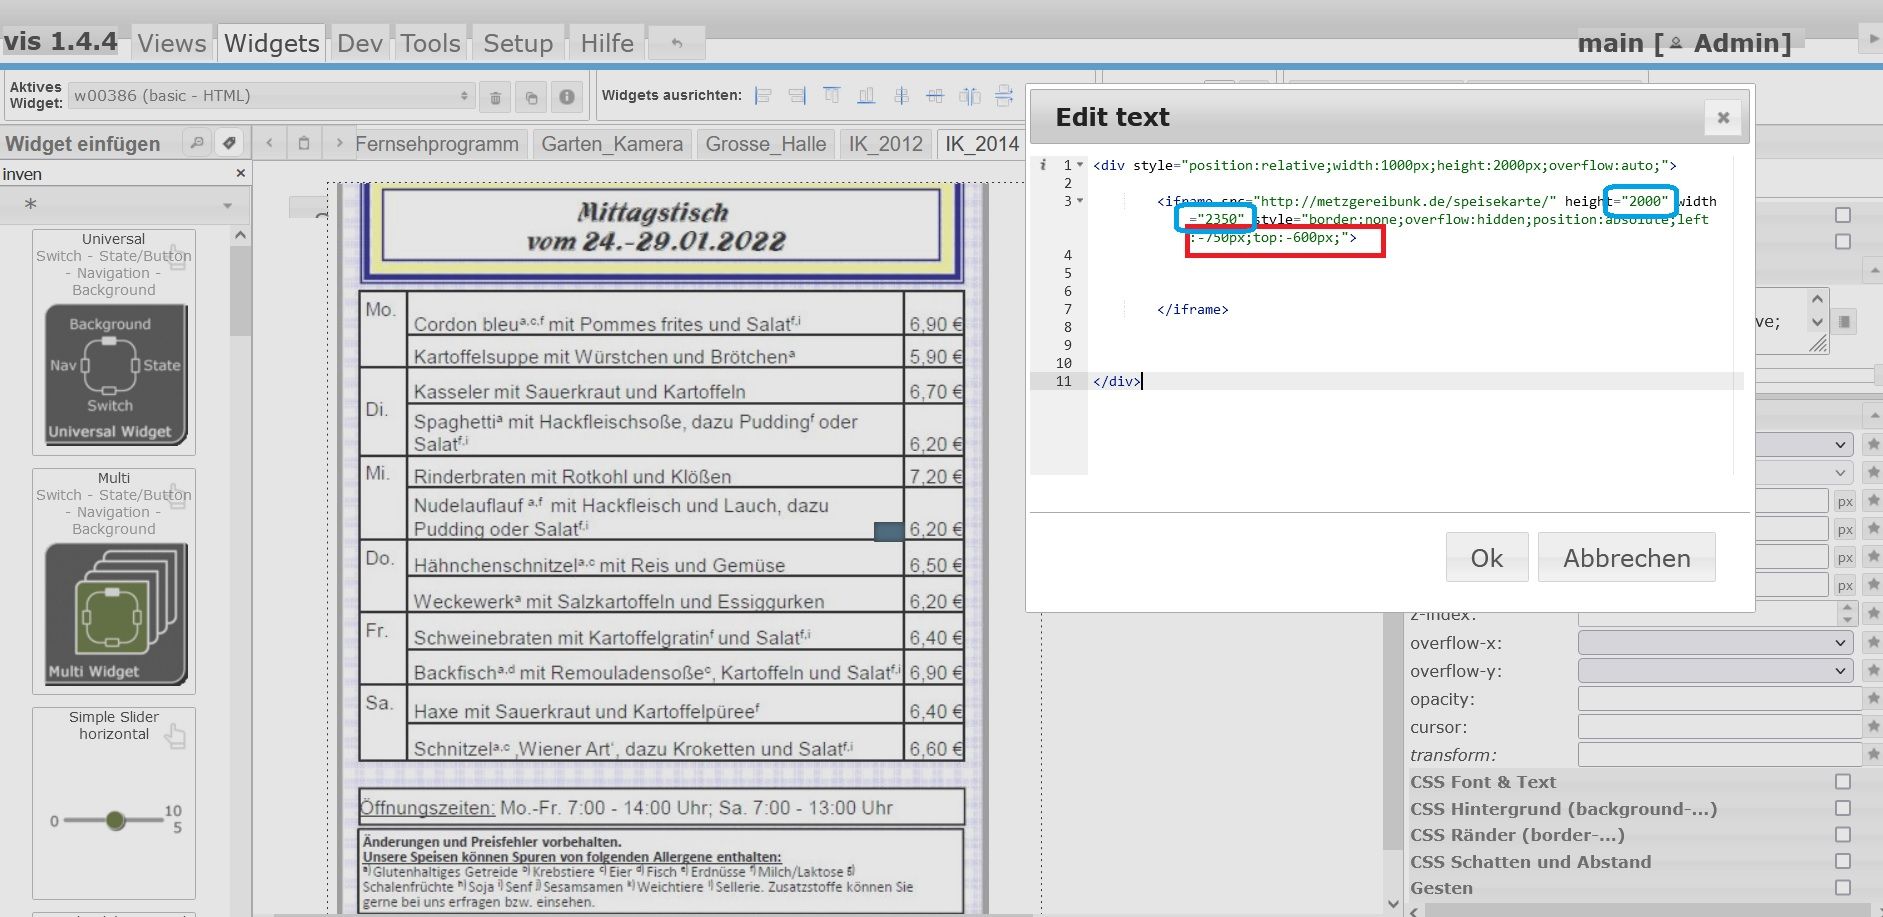The width and height of the screenshot is (1883, 917).
Task: Switch to the IK_2014 view tab
Action: tap(982, 144)
